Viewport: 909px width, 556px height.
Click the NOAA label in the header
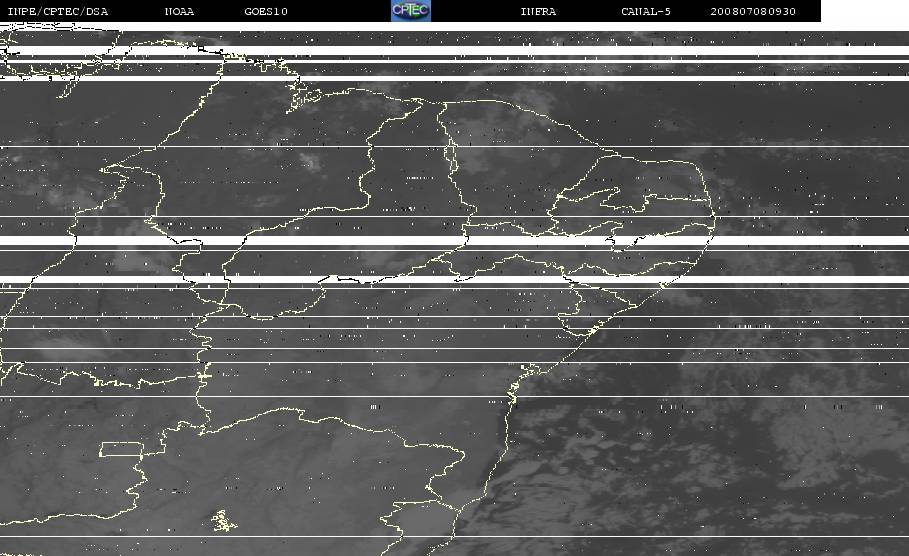pos(179,11)
